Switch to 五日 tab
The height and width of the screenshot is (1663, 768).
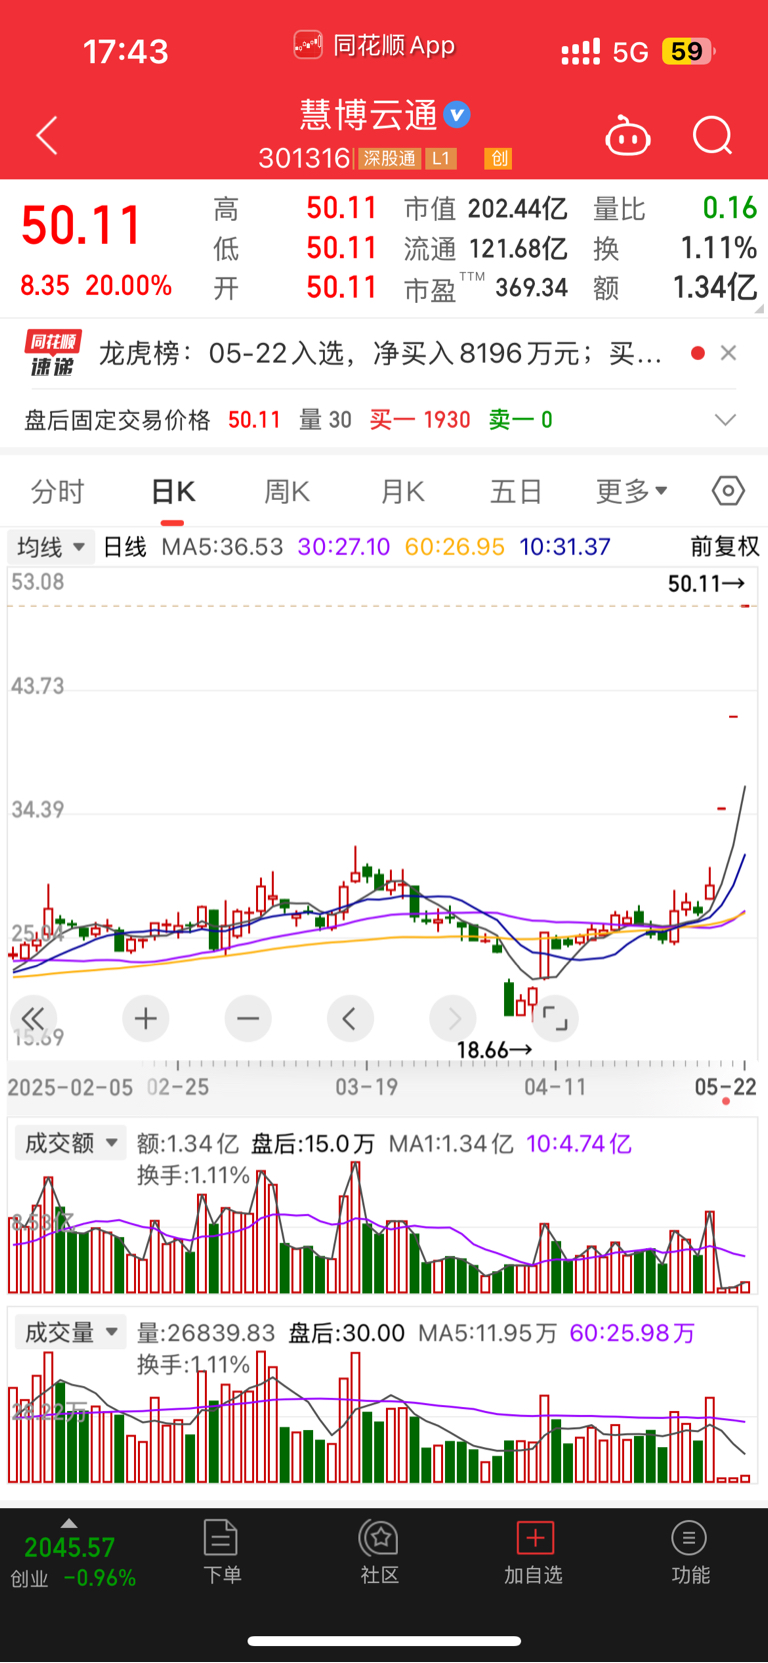click(x=516, y=492)
